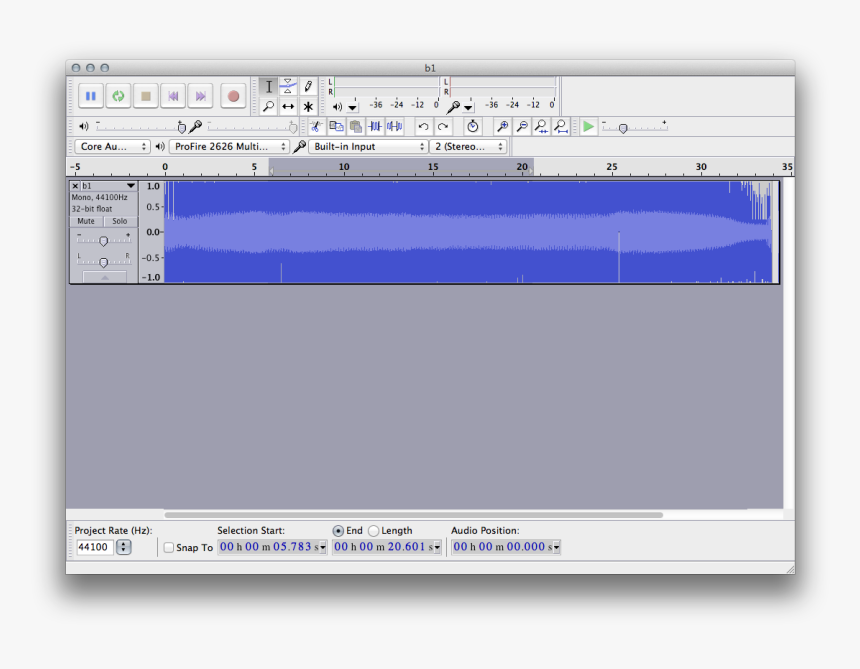Viewport: 860px width, 669px height.
Task: Start recording with the red Record button
Action: (233, 97)
